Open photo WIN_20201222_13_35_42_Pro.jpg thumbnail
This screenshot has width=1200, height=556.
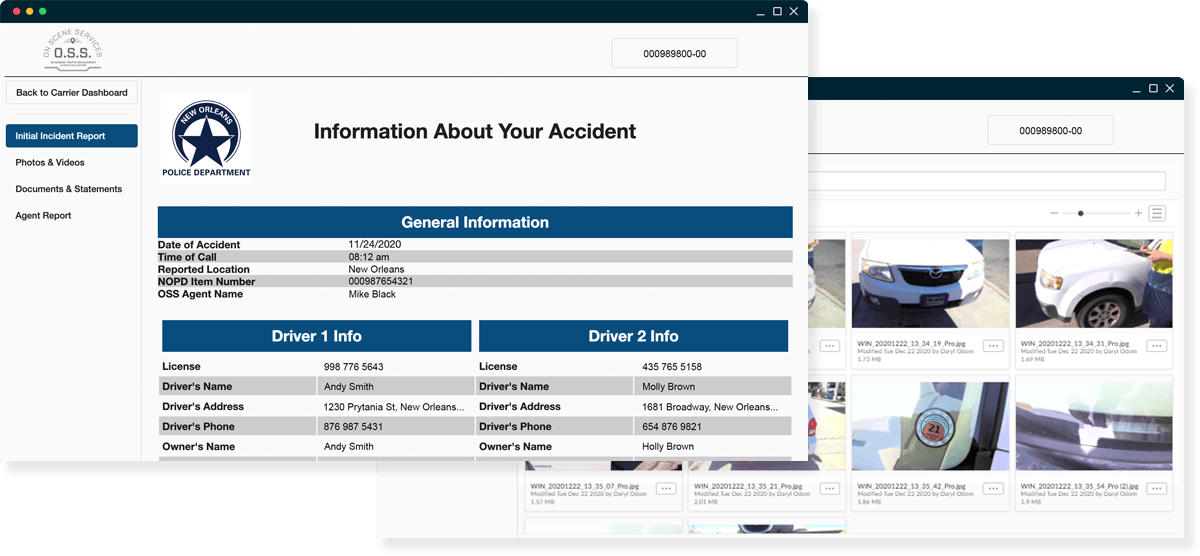(x=930, y=425)
